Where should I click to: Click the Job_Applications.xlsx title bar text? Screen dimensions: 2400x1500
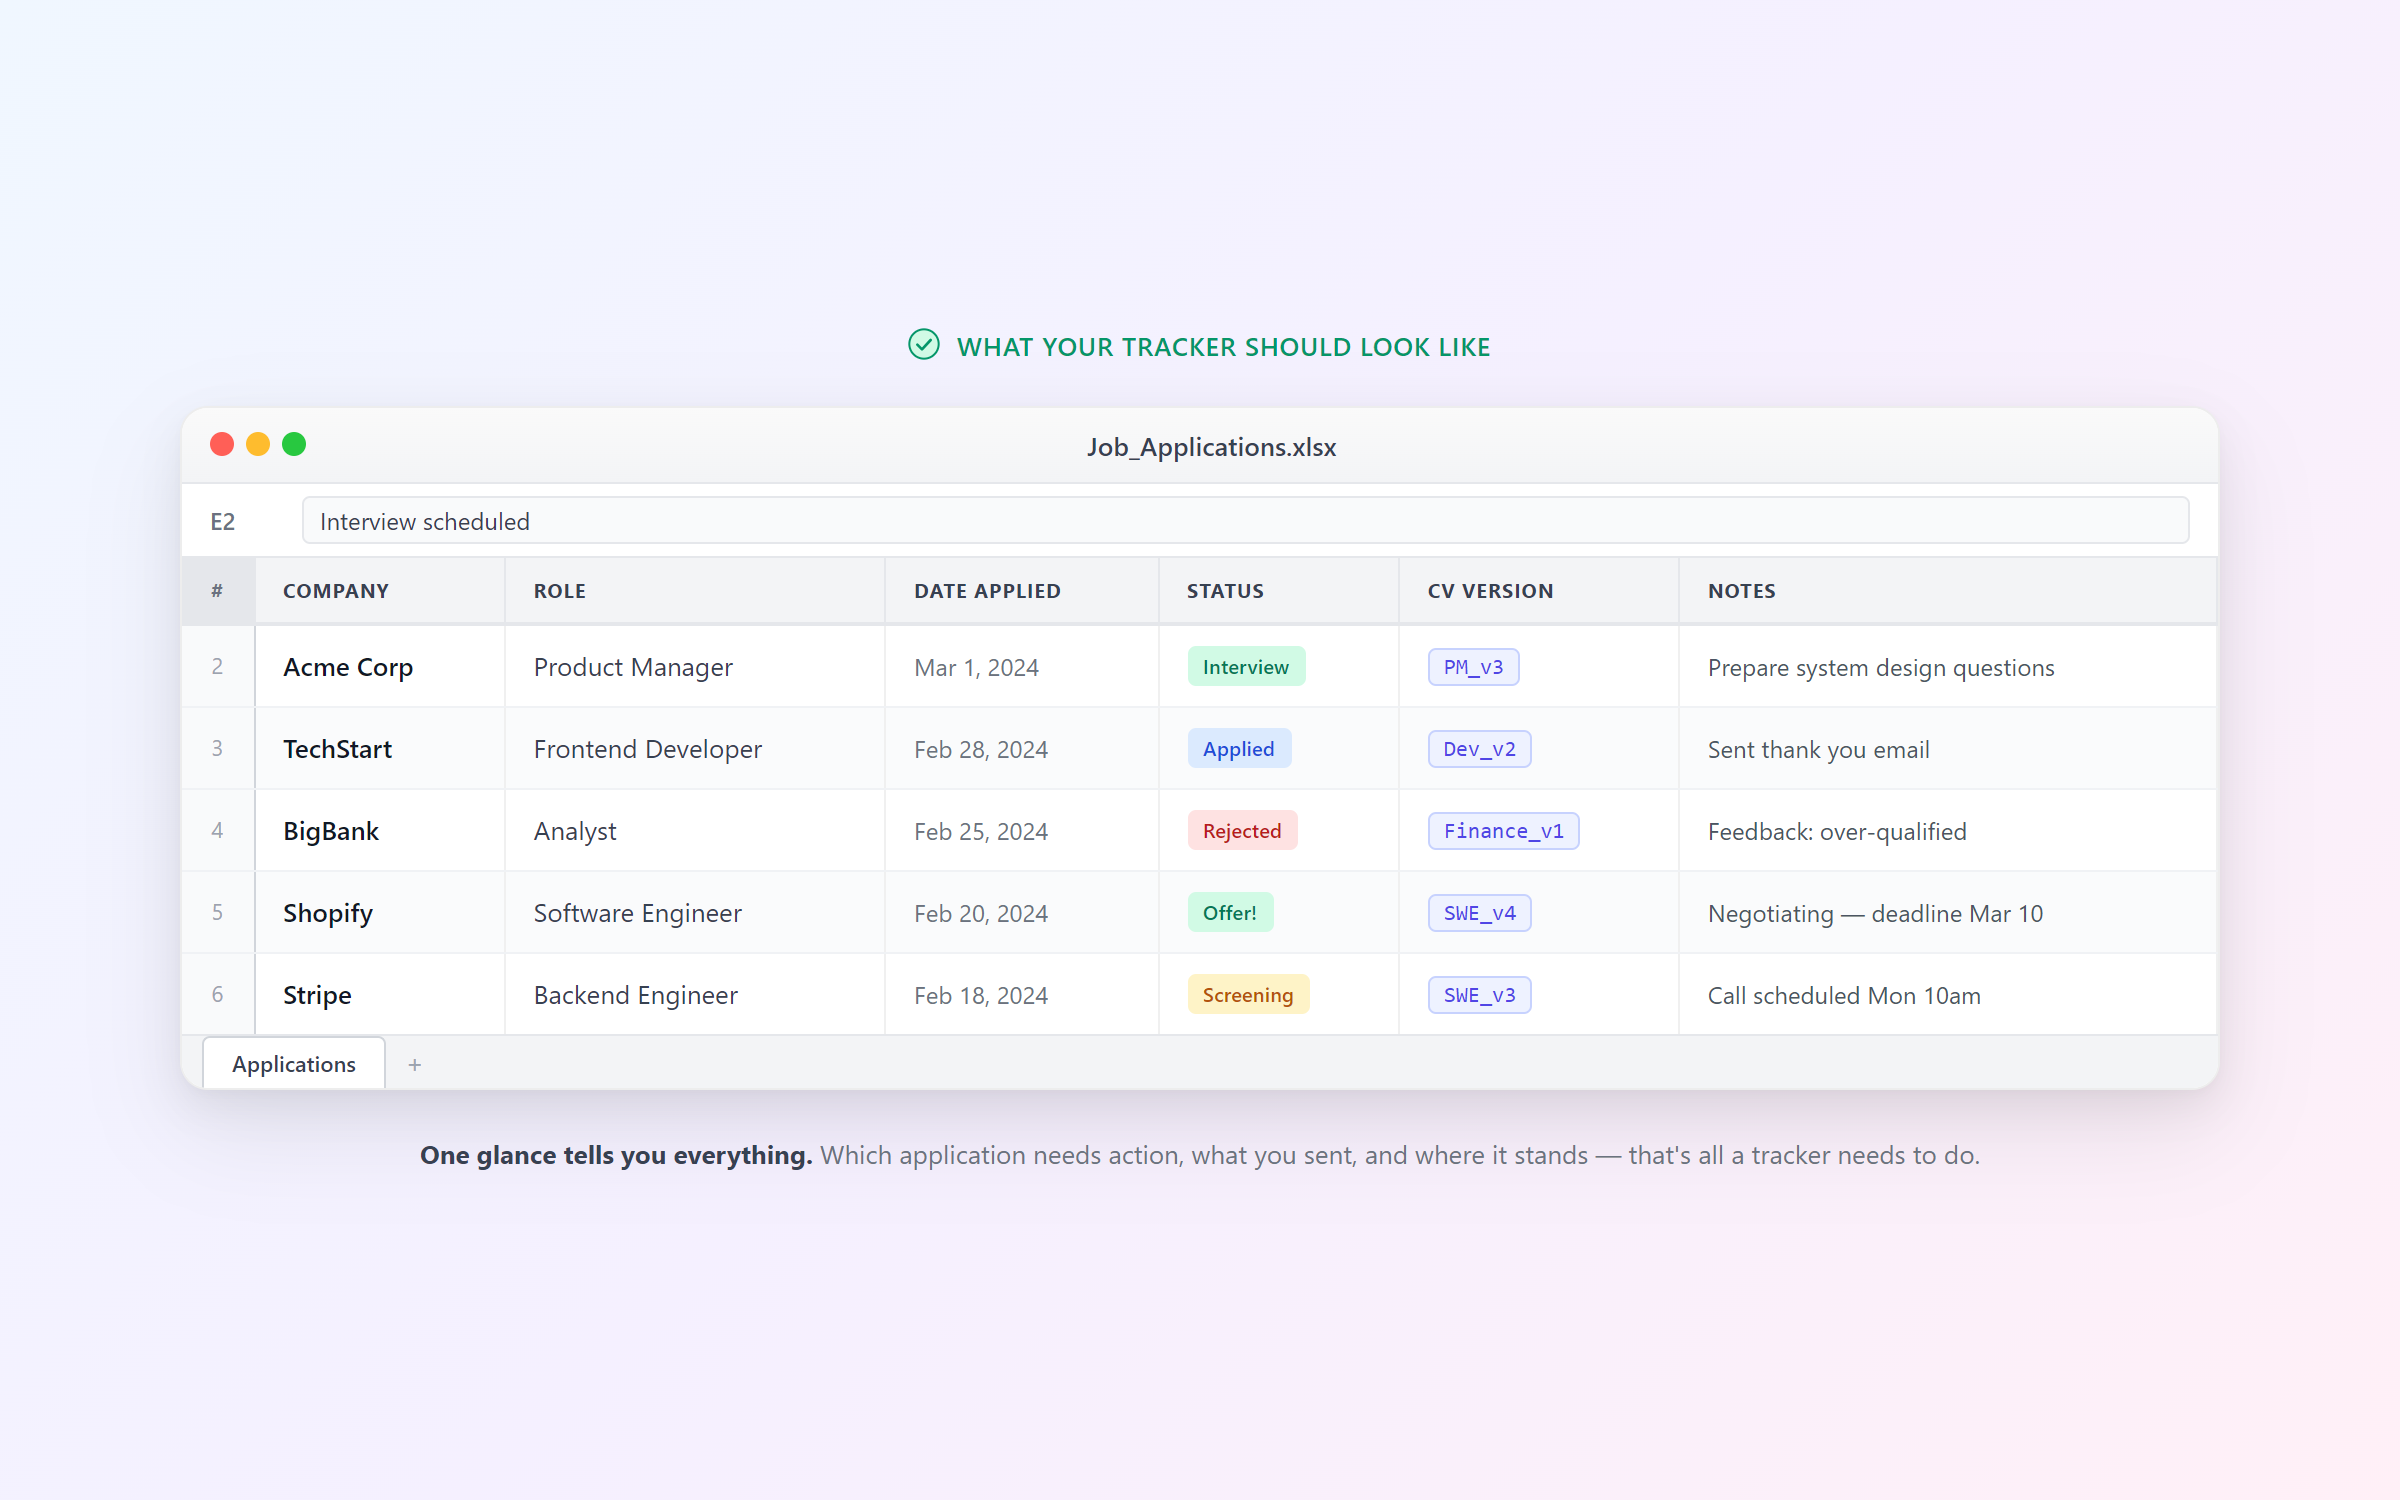[x=1212, y=447]
